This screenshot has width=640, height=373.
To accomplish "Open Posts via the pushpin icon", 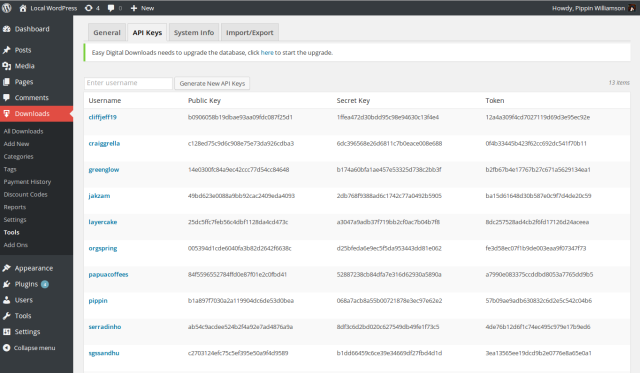I will [7, 50].
